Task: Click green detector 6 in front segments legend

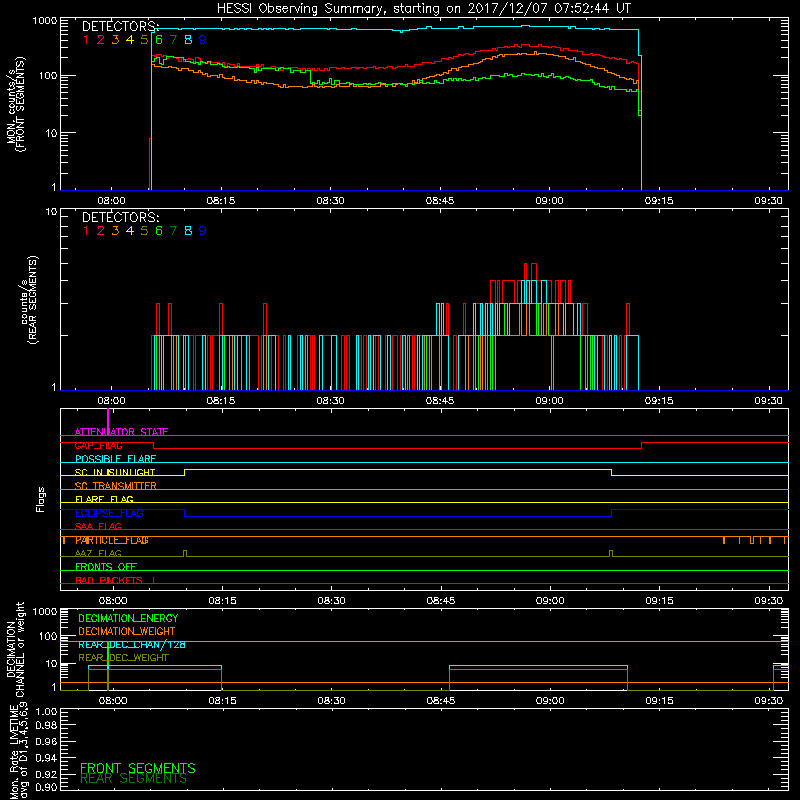Action: tap(159, 40)
